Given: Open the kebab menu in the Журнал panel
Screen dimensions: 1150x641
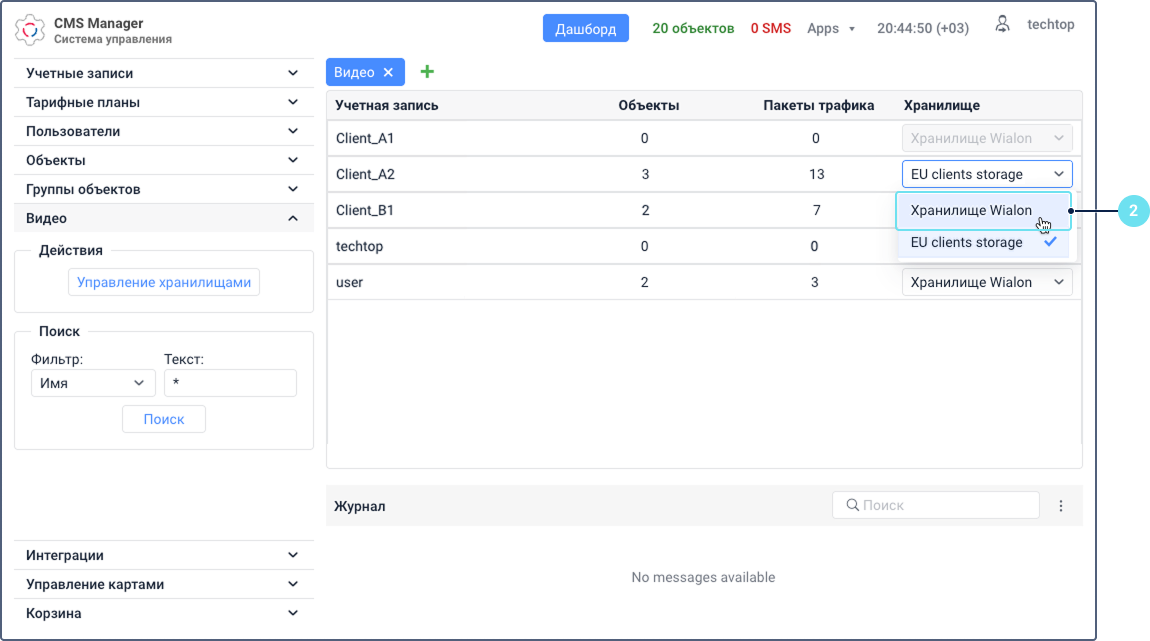Looking at the screenshot, I should click(x=1061, y=505).
